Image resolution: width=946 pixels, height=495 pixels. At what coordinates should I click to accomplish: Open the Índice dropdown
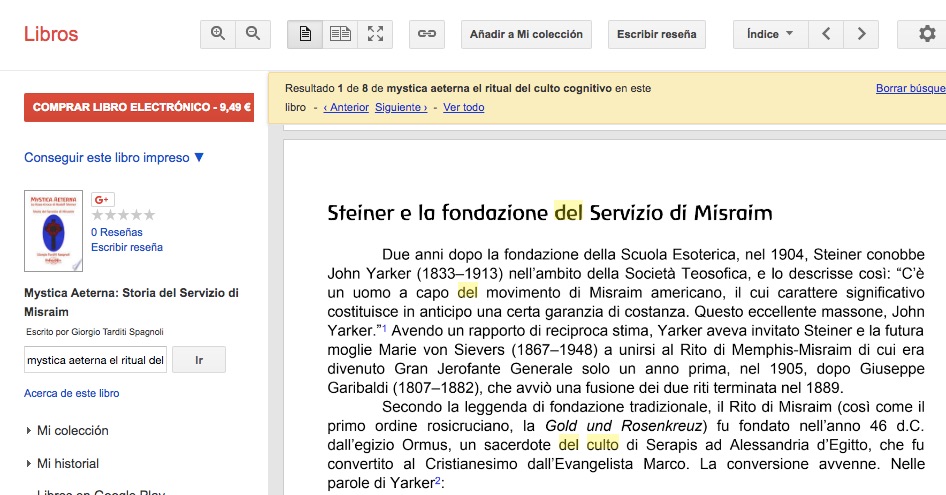pos(769,34)
